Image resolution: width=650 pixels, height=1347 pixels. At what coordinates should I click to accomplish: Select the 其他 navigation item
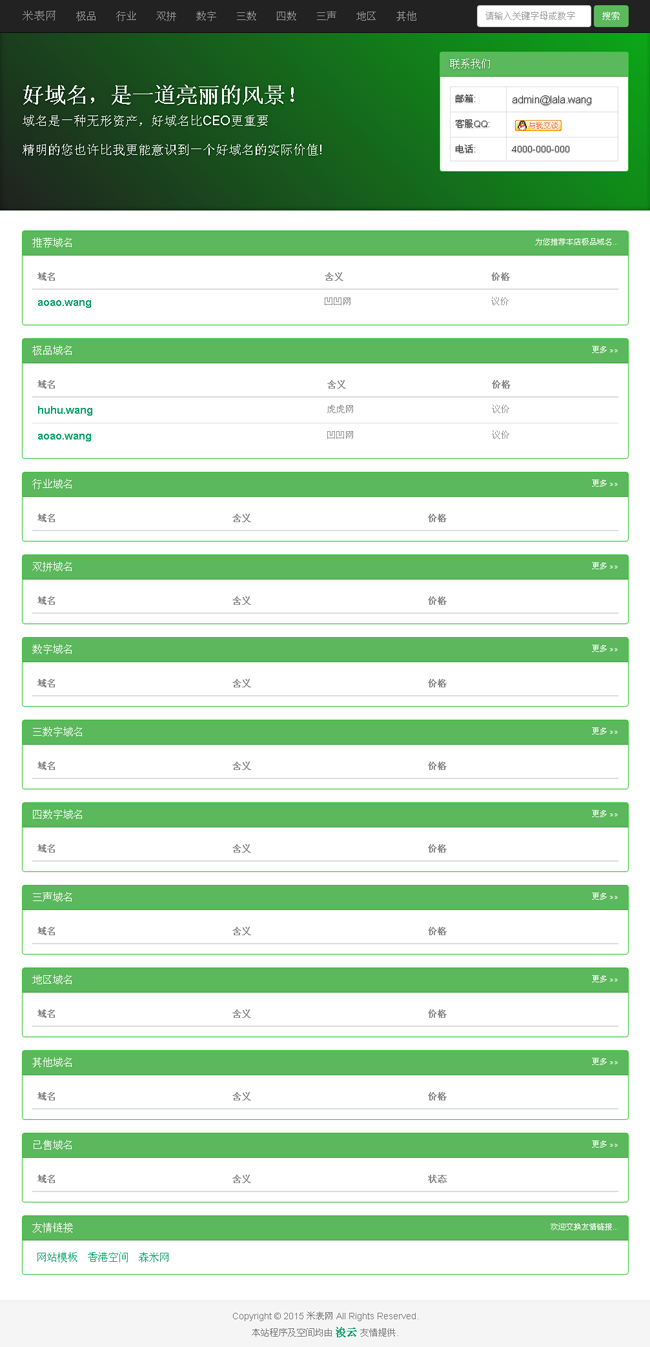coord(406,16)
